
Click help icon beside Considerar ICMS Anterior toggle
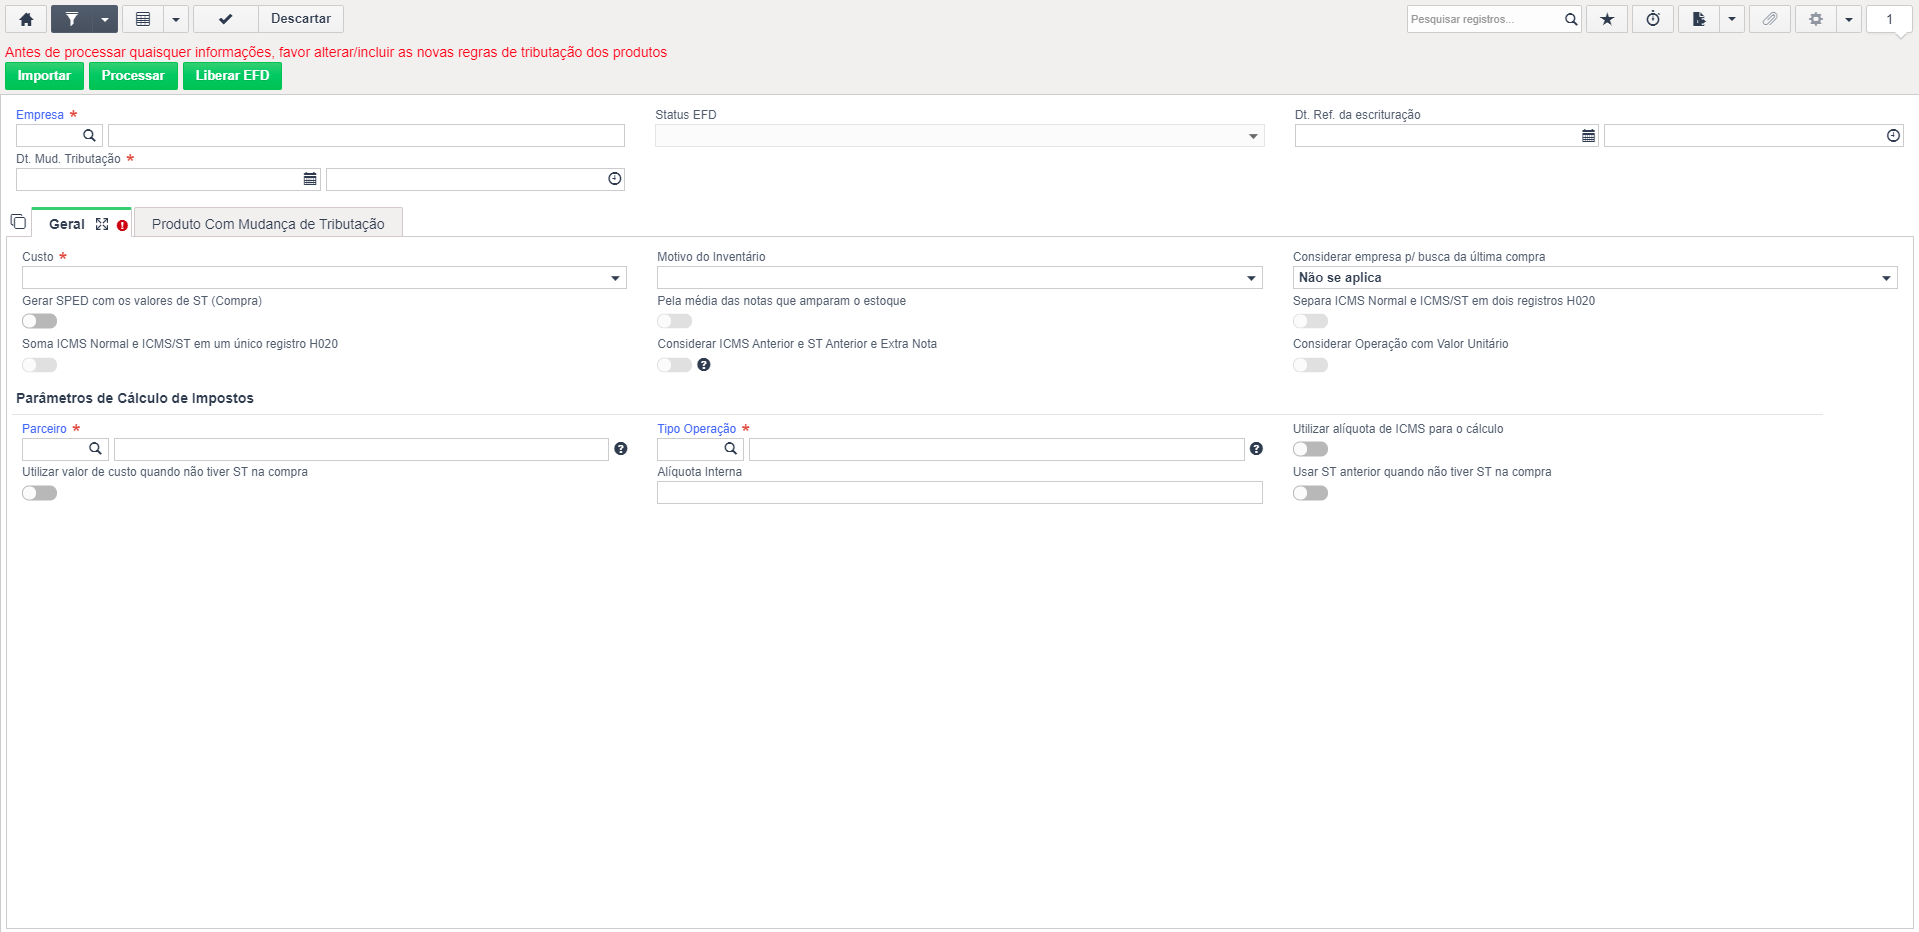point(704,365)
